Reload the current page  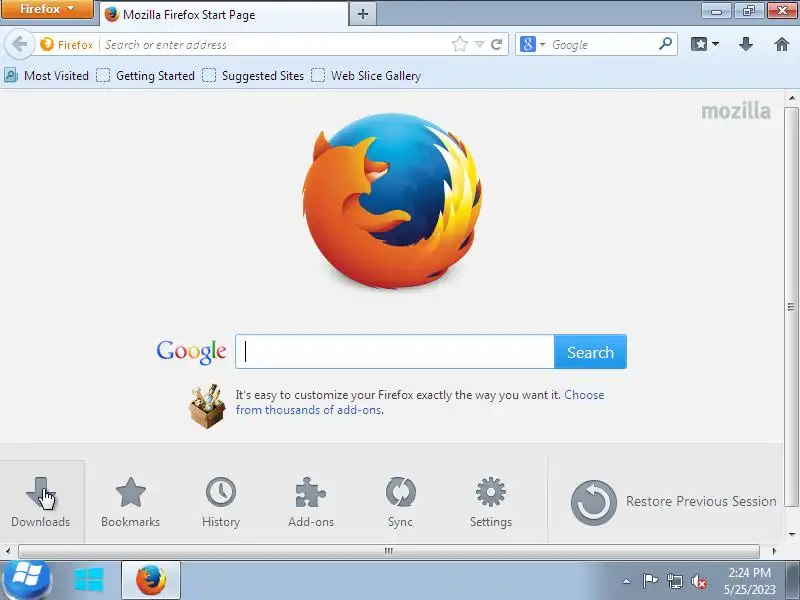coord(496,45)
